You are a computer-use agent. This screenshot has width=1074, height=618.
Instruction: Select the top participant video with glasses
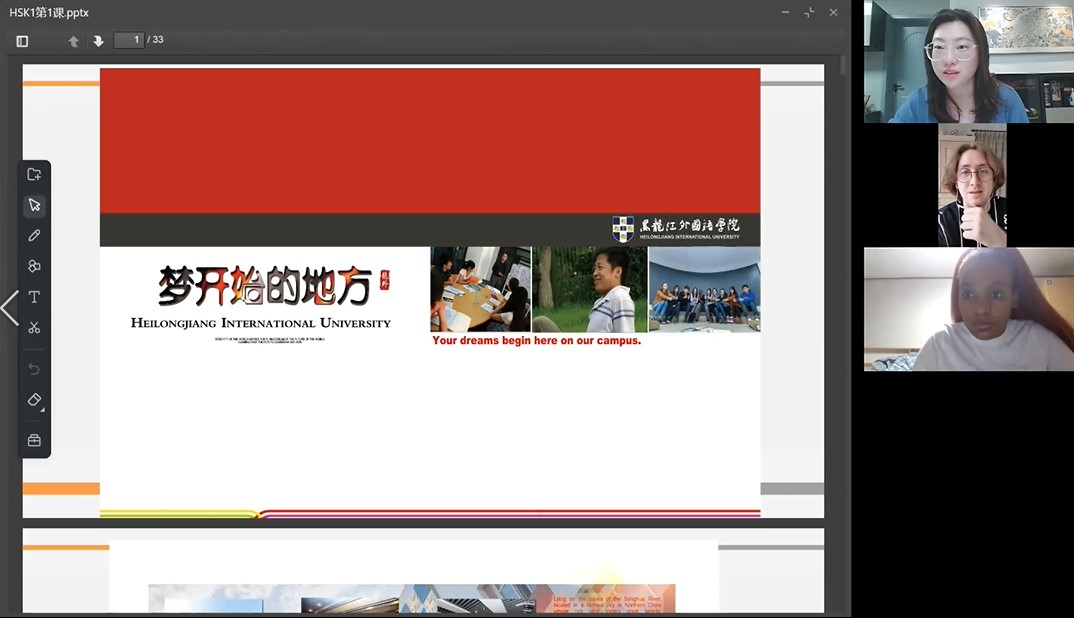point(969,62)
